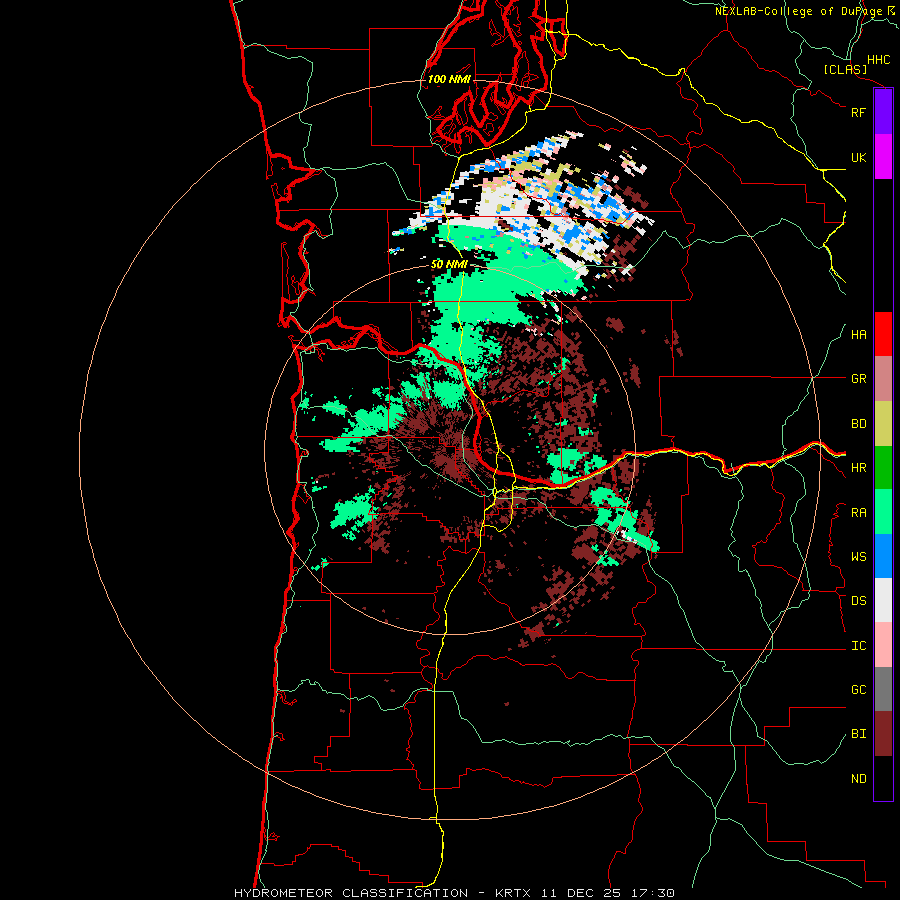Click the HA legend label
The width and height of the screenshot is (900, 900).
click(858, 335)
